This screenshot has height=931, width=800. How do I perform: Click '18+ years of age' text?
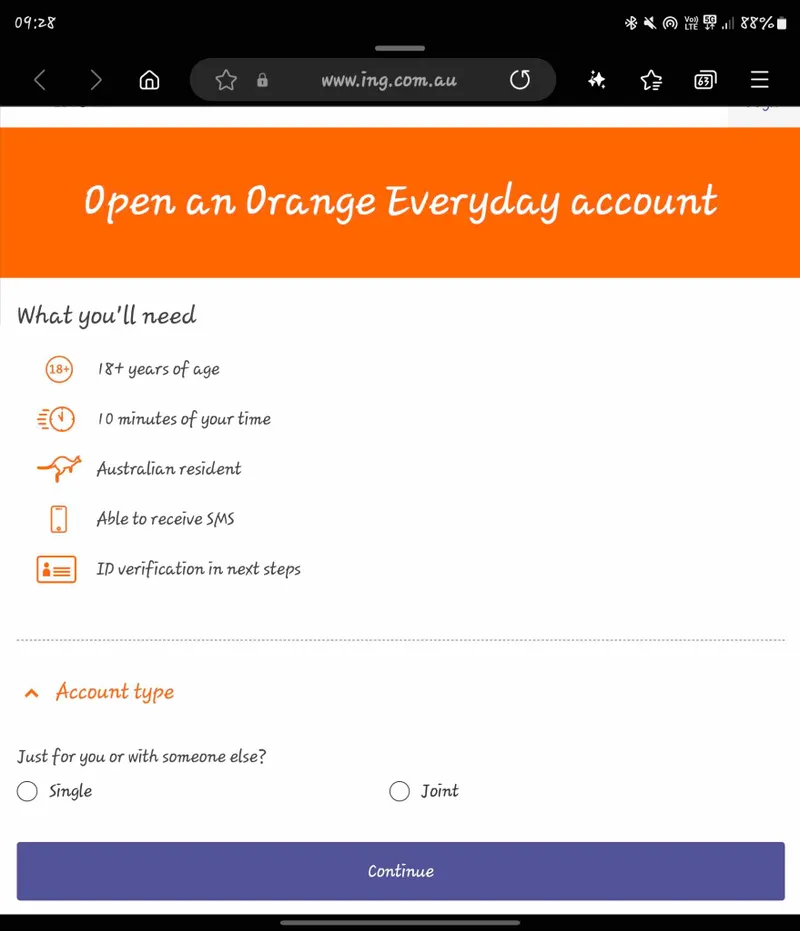[159, 369]
